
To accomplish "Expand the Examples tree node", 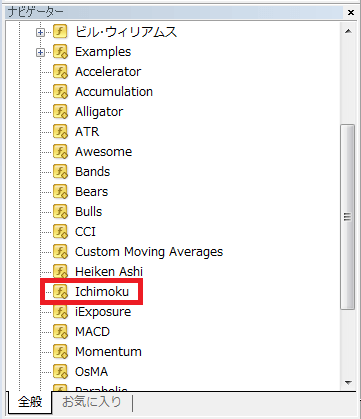I will (x=40, y=52).
